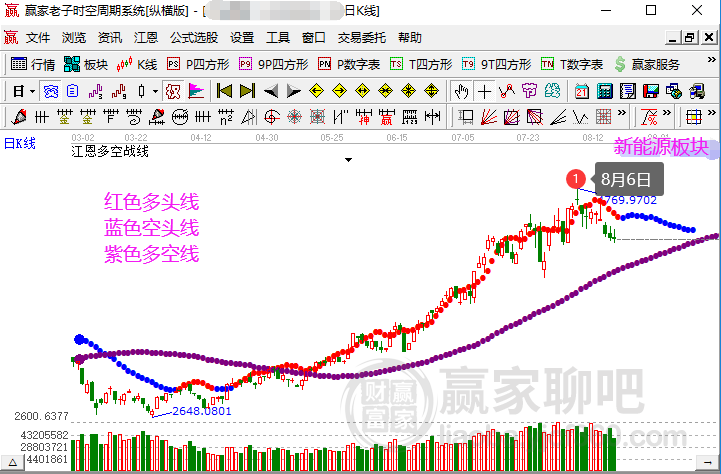
Task: Open the 交易委托 menu
Action: [361, 38]
